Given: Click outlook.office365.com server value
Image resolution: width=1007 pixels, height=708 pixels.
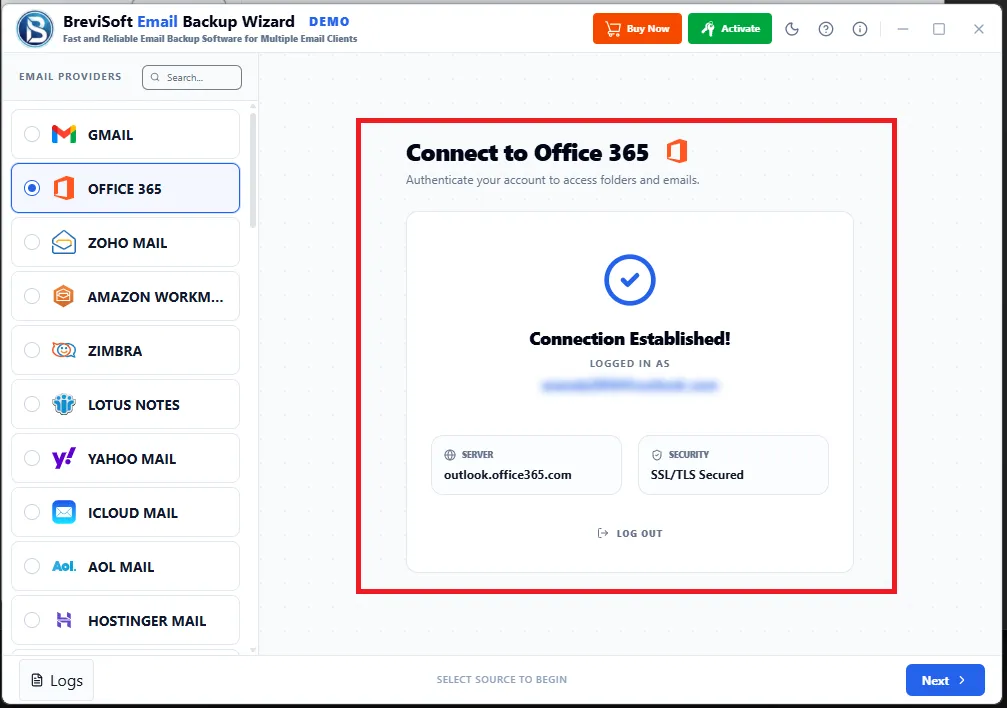Looking at the screenshot, I should pyautogui.click(x=507, y=475).
